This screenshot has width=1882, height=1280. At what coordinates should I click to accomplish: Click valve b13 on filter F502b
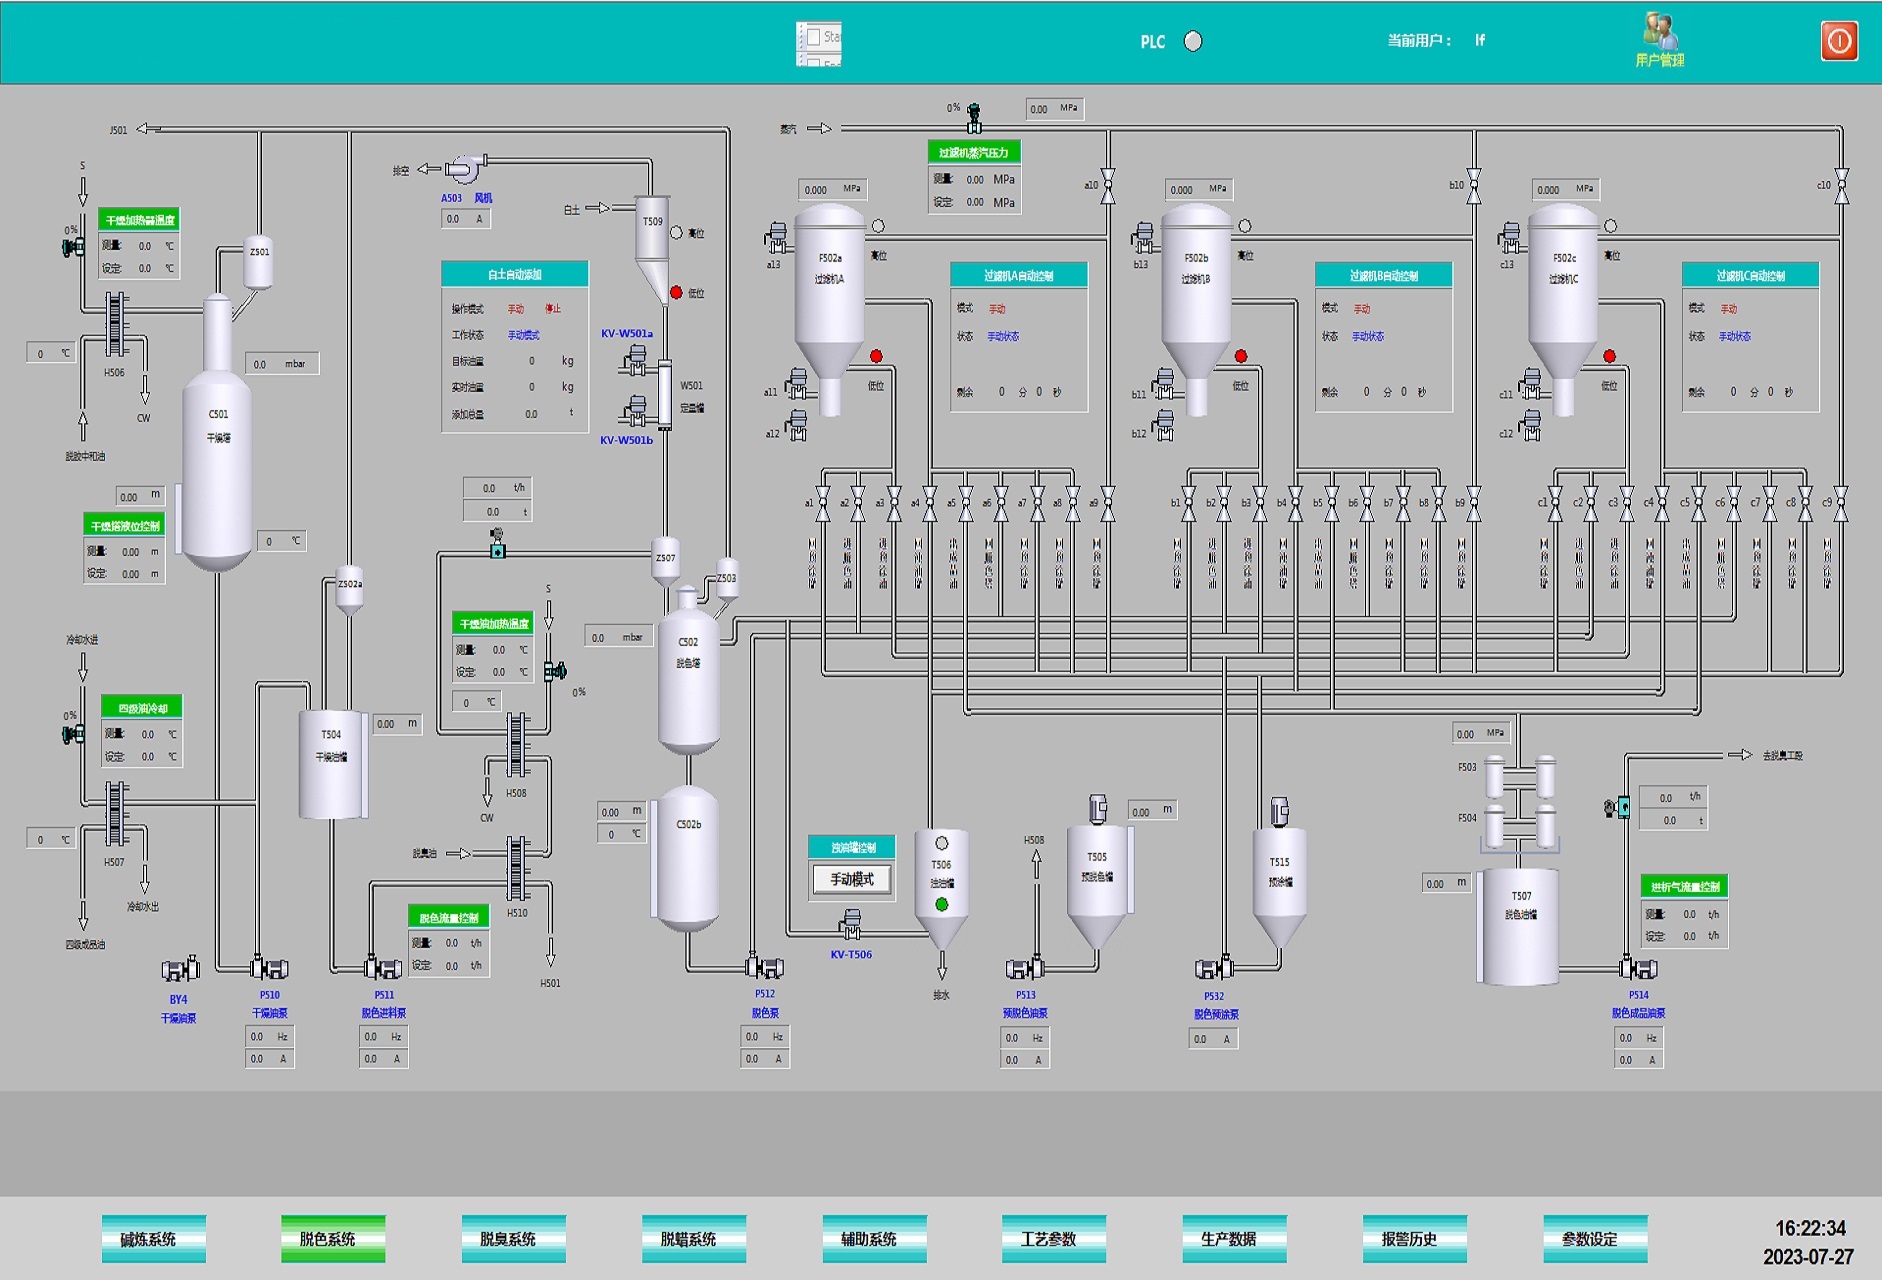click(1143, 239)
